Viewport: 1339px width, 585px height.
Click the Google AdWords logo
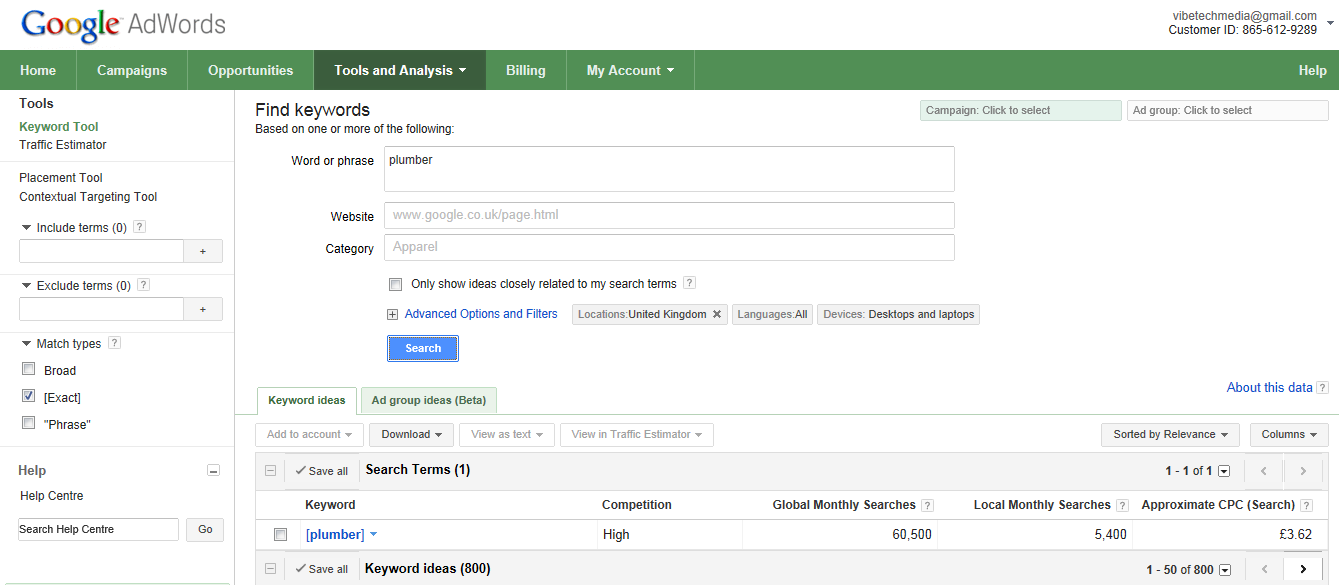point(123,24)
